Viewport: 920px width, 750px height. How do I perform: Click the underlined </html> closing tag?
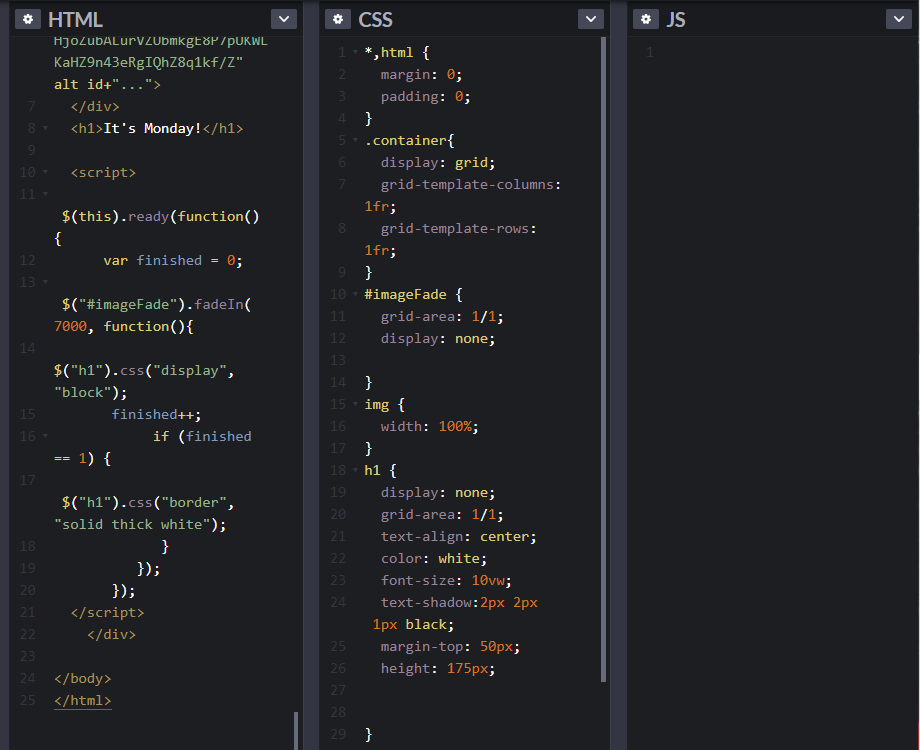pos(82,700)
